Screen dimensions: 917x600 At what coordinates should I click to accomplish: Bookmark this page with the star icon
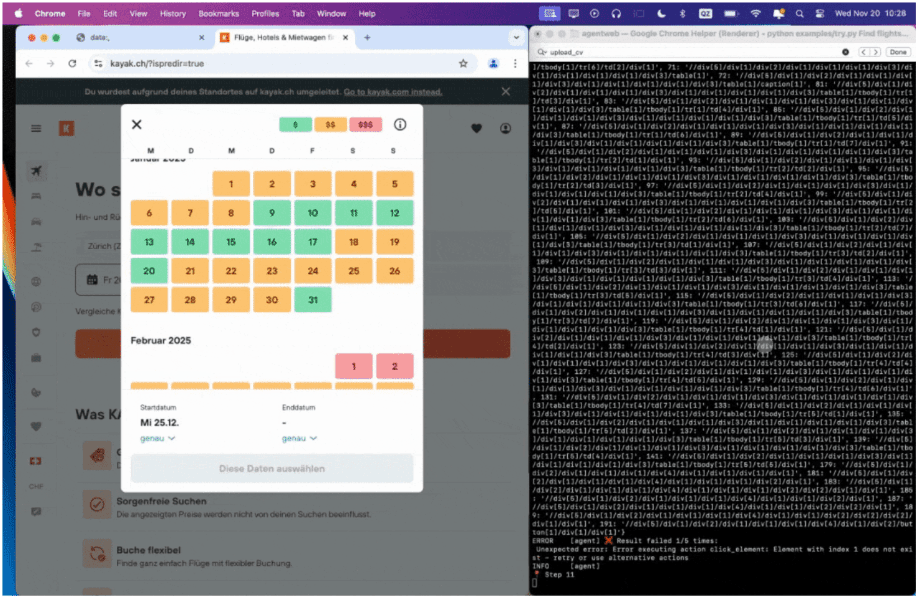coord(463,64)
